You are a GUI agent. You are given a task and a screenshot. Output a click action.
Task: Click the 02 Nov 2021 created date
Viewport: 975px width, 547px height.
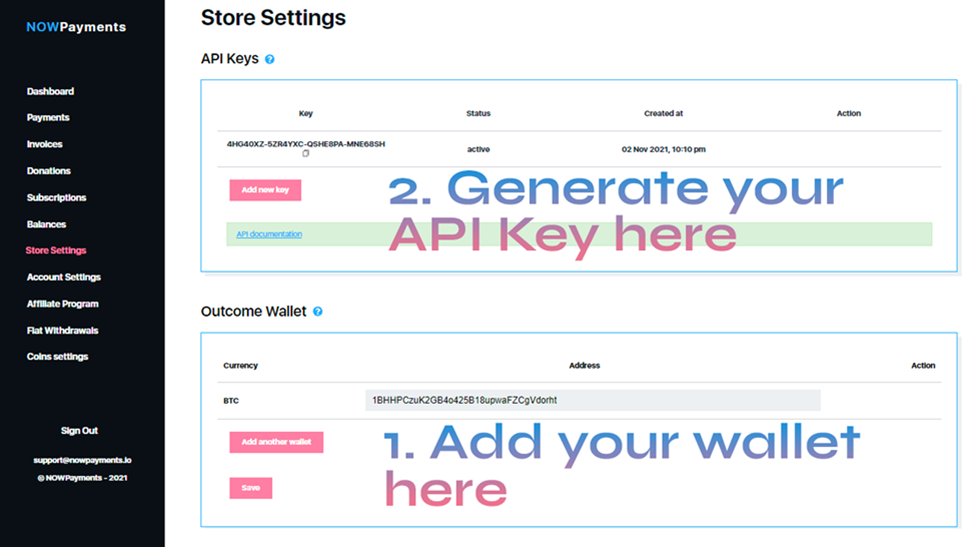pyautogui.click(x=663, y=149)
